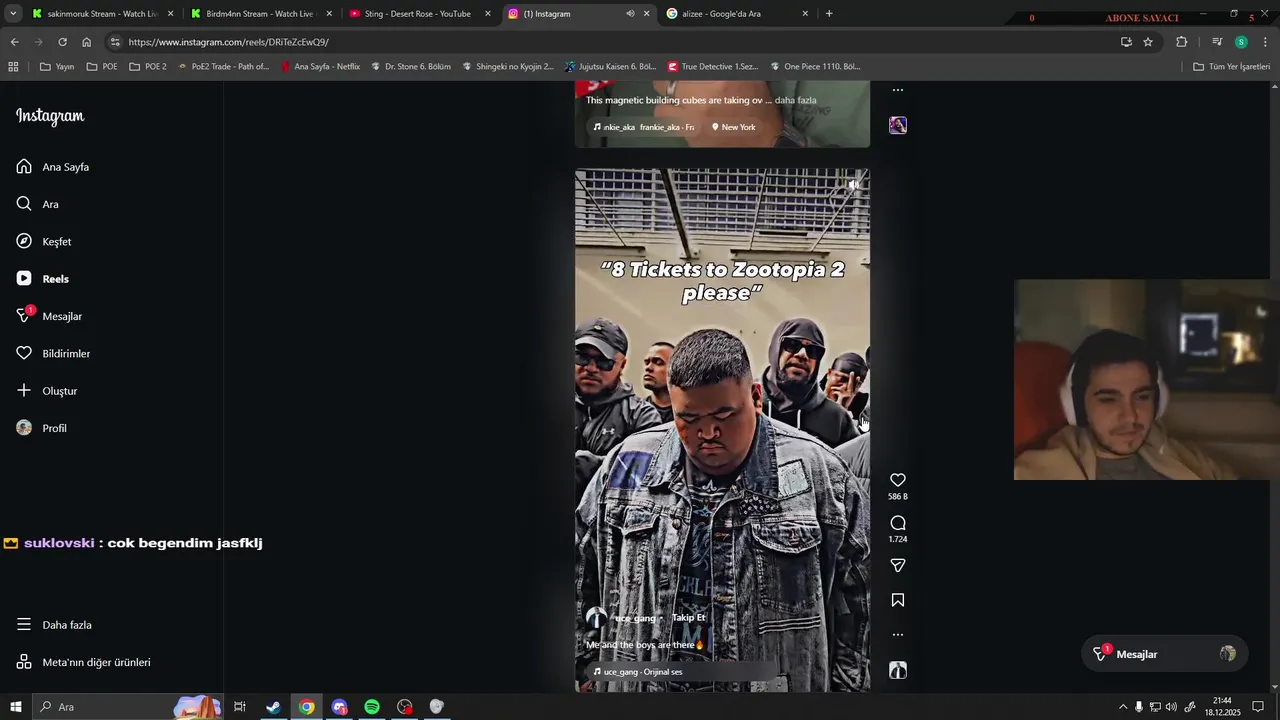Open Task View on the taskbar
The image size is (1280, 720).
click(x=240, y=707)
